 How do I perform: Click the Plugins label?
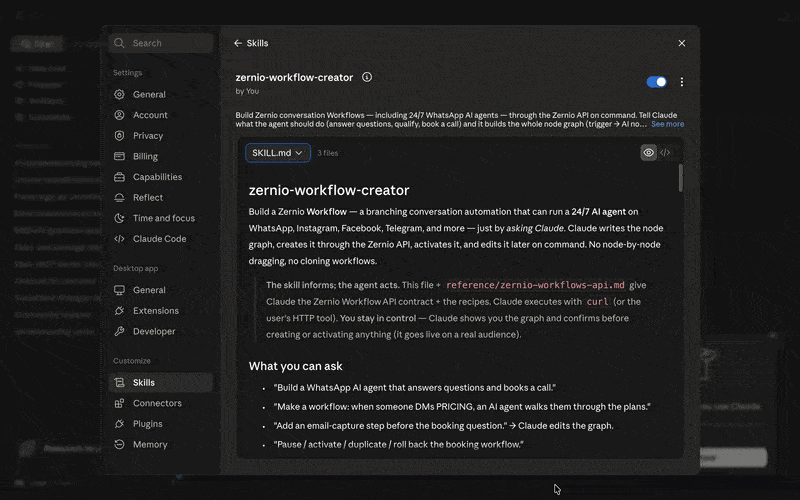click(x=147, y=424)
